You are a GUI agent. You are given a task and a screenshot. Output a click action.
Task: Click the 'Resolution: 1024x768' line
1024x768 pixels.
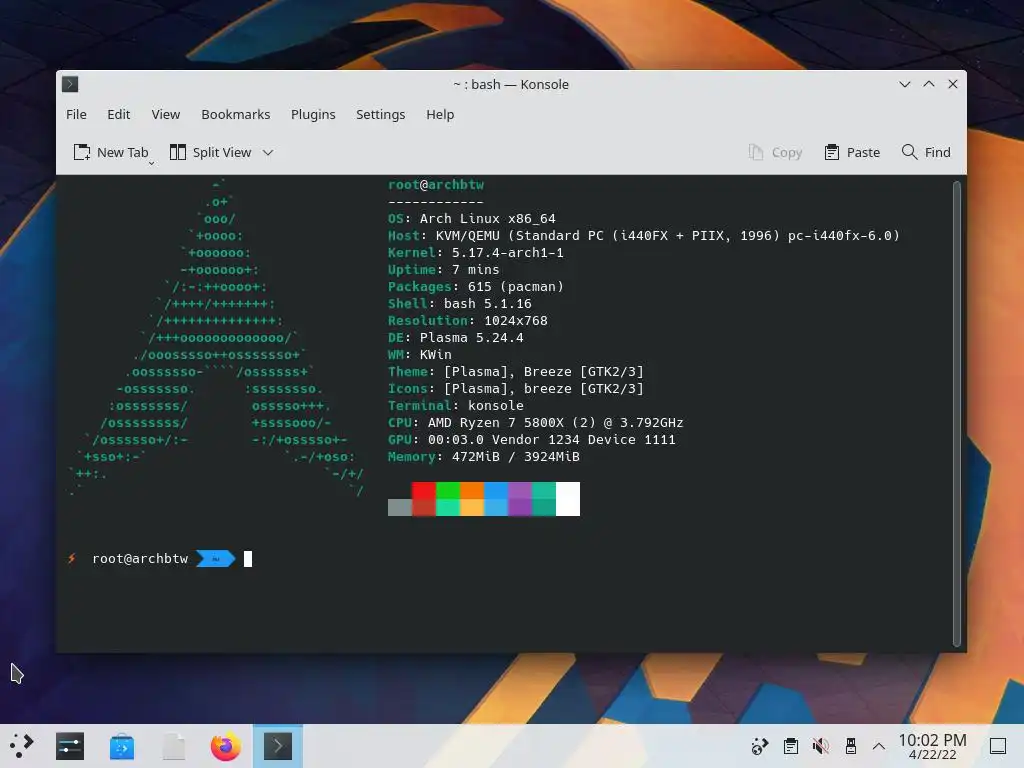click(468, 321)
